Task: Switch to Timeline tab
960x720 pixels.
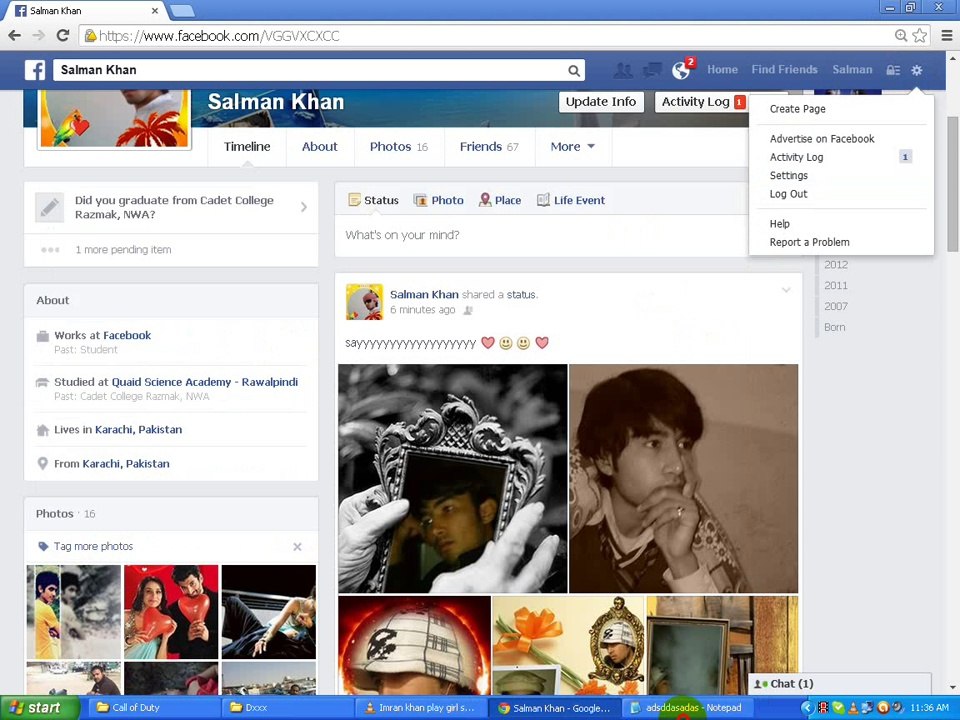Action: click(247, 146)
